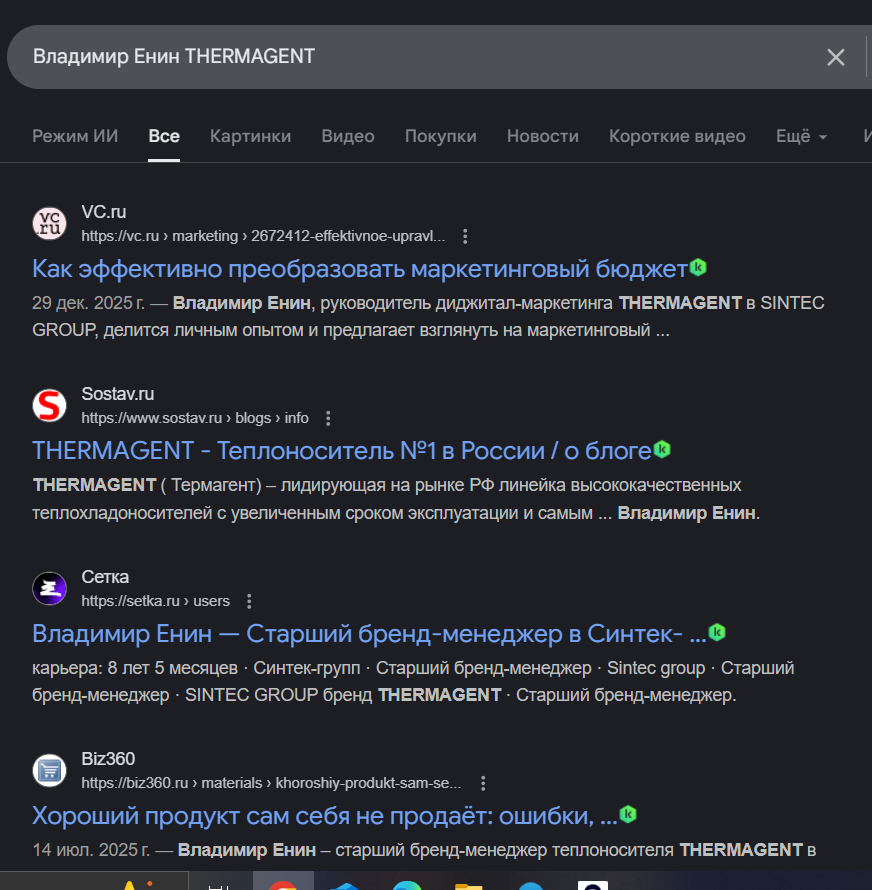Click the date 14 июл. 2025 г. in the Biz360 snippet
The width and height of the screenshot is (872, 890).
tap(91, 850)
